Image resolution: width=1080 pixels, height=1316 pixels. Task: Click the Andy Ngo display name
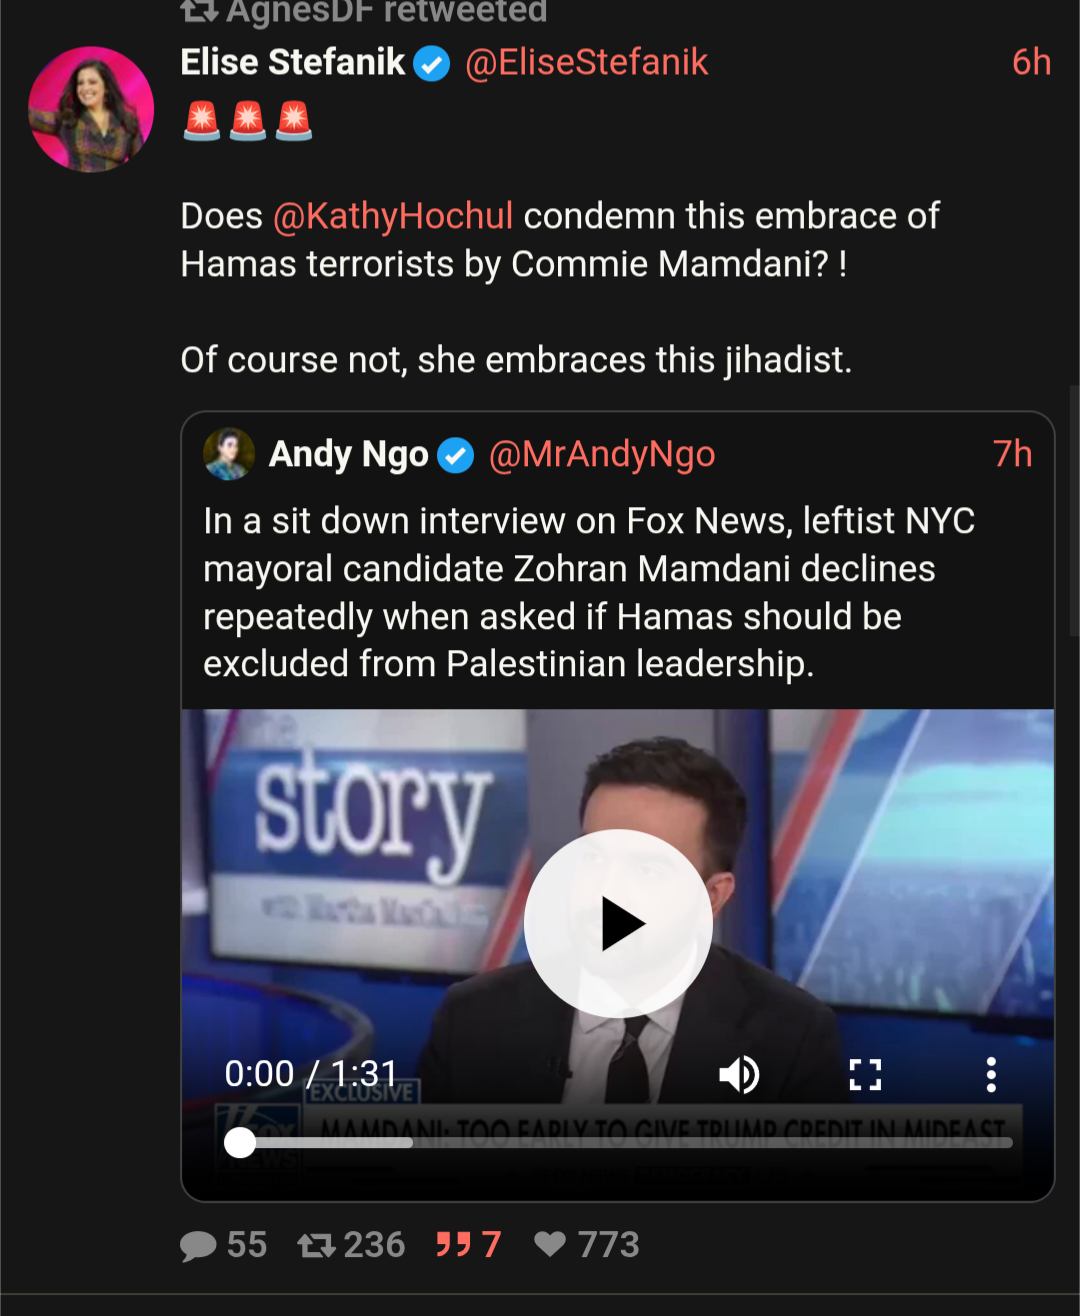348,454
